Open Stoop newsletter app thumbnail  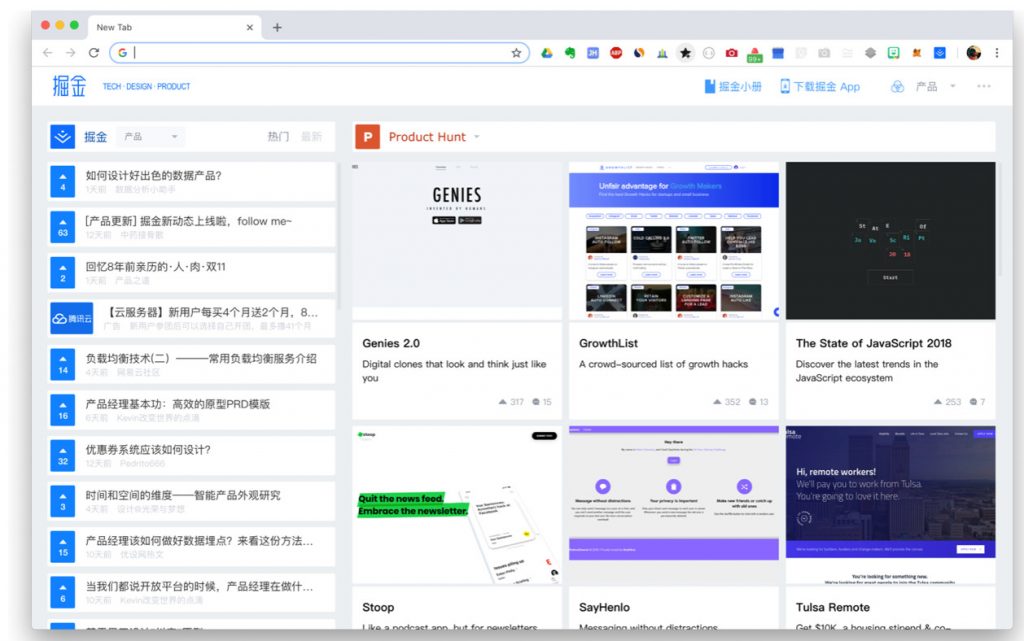coord(456,505)
